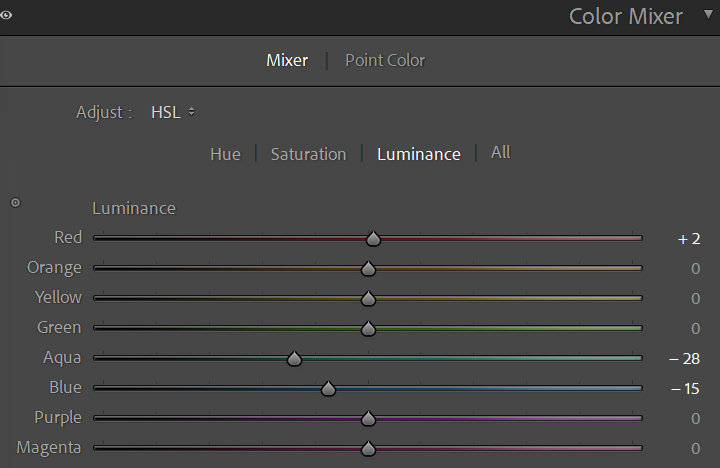Edit the Magenta value 0 field
The height and width of the screenshot is (468, 720).
pos(695,448)
